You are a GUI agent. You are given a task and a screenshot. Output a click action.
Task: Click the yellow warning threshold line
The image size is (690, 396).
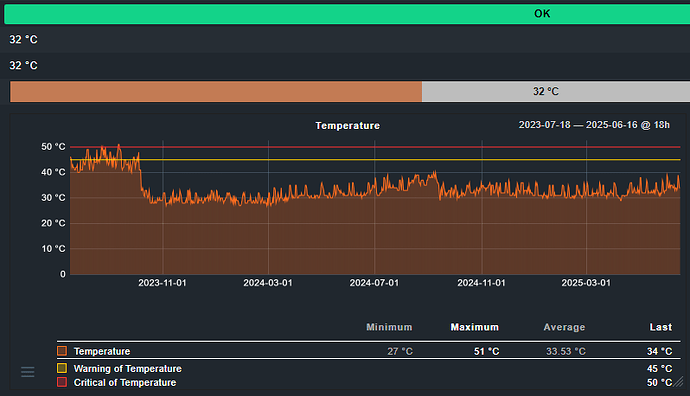tap(375, 160)
